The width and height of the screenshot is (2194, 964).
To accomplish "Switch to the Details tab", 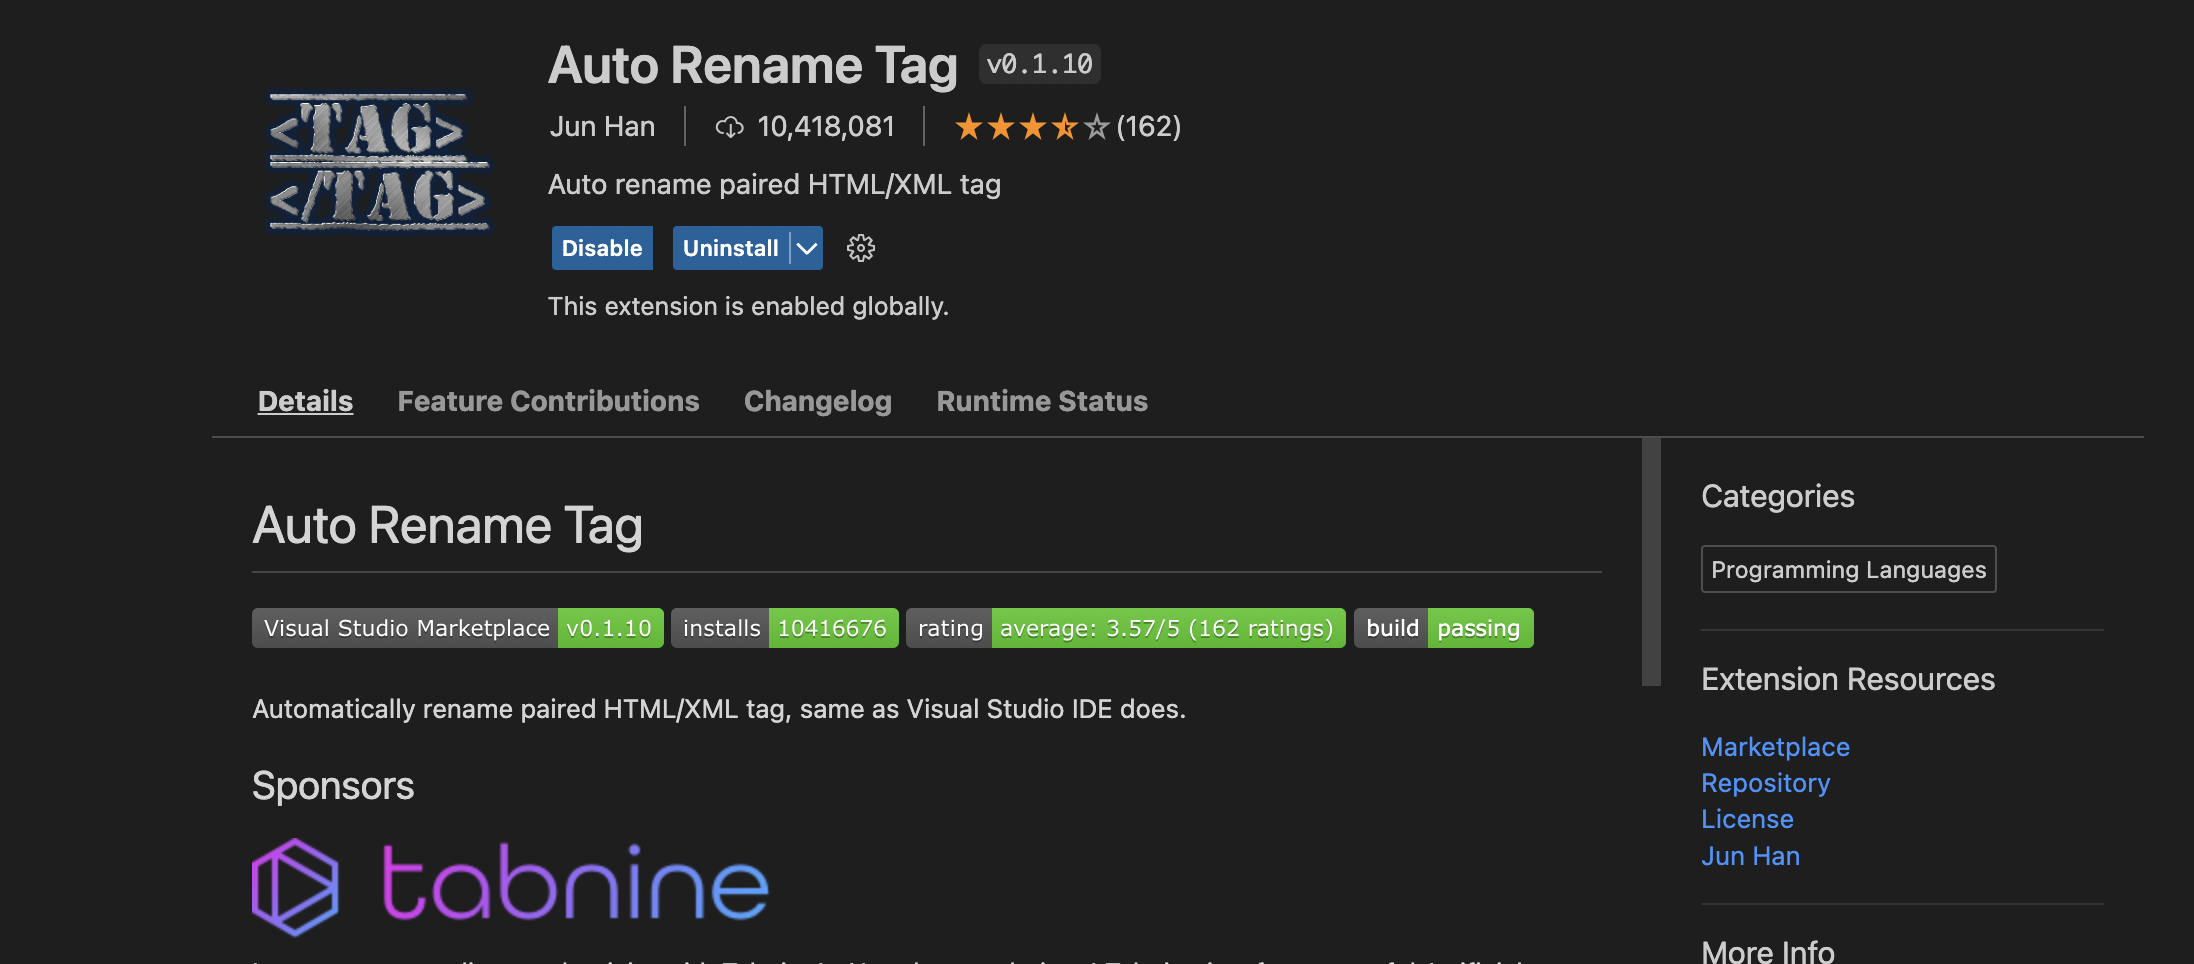I will pyautogui.click(x=305, y=401).
